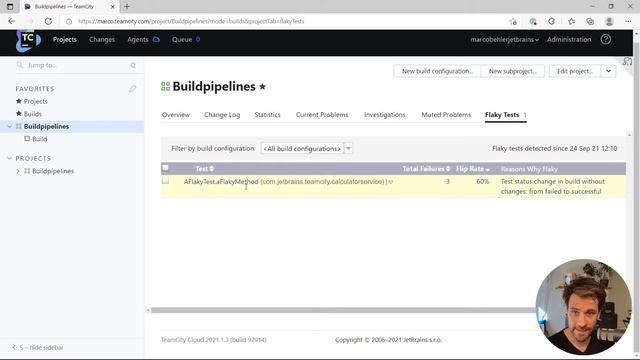The width and height of the screenshot is (640, 360).
Task: Open the Queue menu
Action: coord(182,40)
